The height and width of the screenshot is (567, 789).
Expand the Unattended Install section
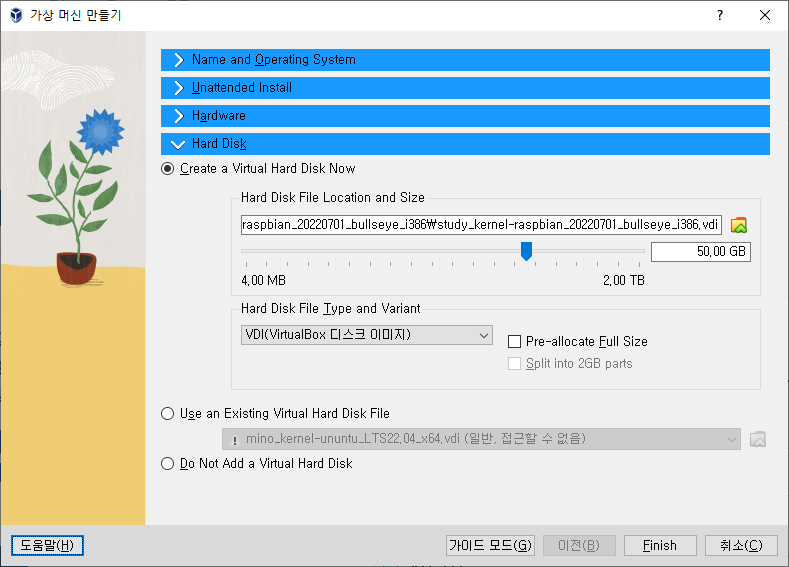[x=241, y=88]
